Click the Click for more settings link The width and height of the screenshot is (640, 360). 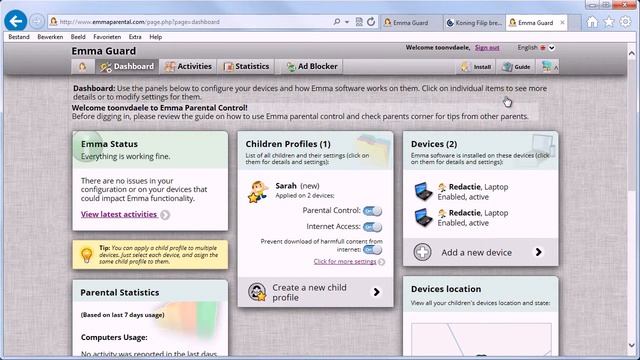click(x=345, y=262)
